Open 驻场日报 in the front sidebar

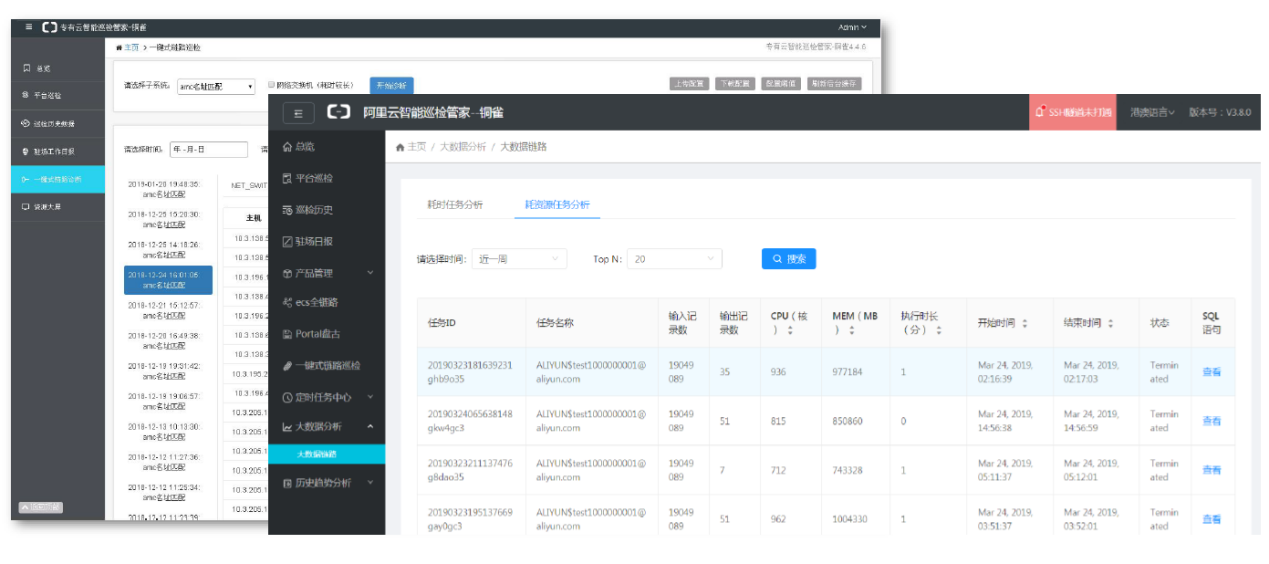(308, 241)
